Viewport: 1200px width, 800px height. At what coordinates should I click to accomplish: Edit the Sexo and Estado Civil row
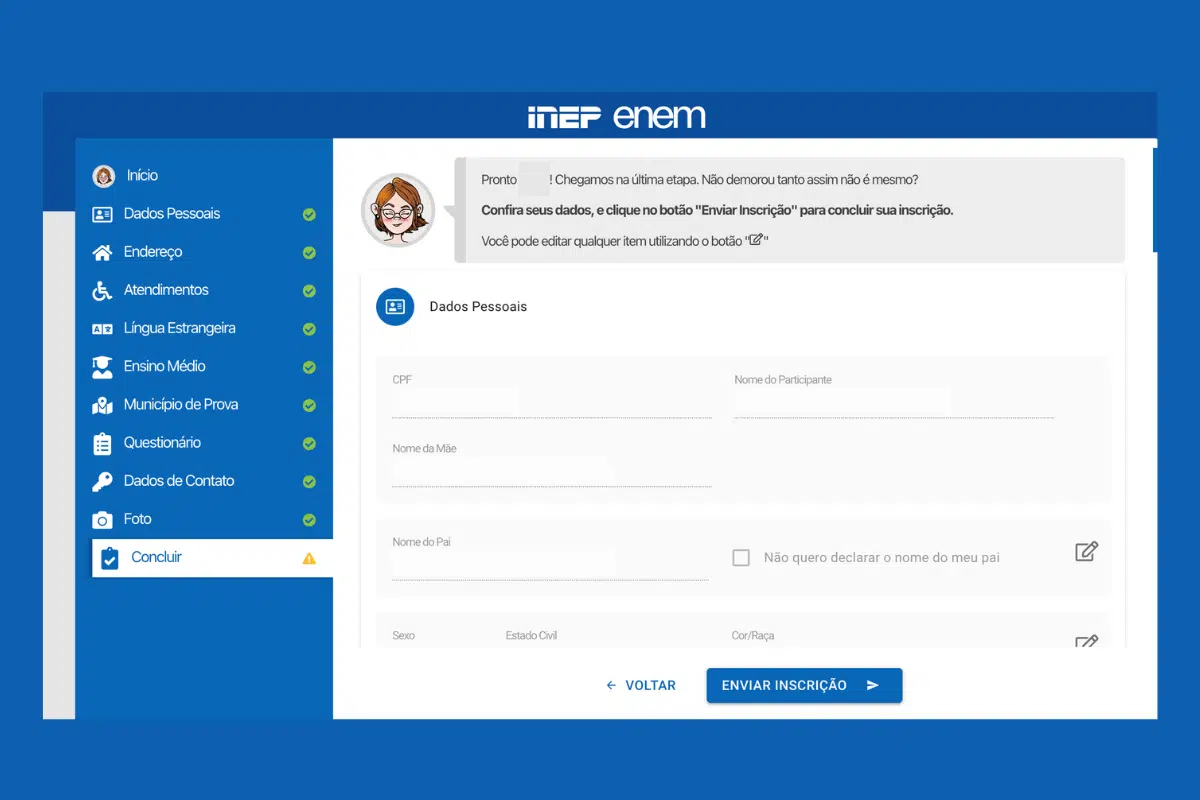click(1086, 642)
